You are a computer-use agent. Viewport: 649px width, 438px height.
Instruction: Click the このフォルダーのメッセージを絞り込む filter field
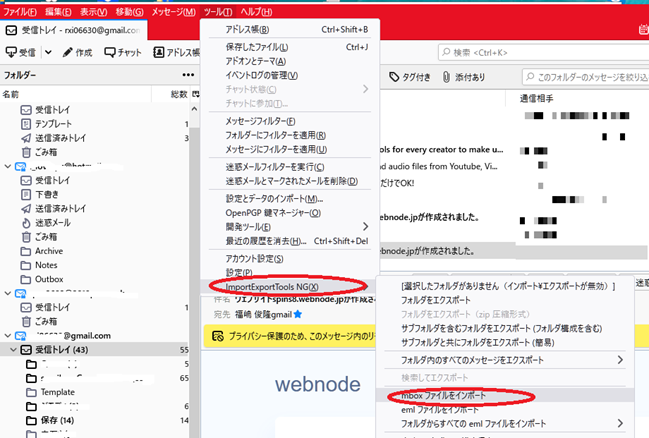pyautogui.click(x=585, y=77)
